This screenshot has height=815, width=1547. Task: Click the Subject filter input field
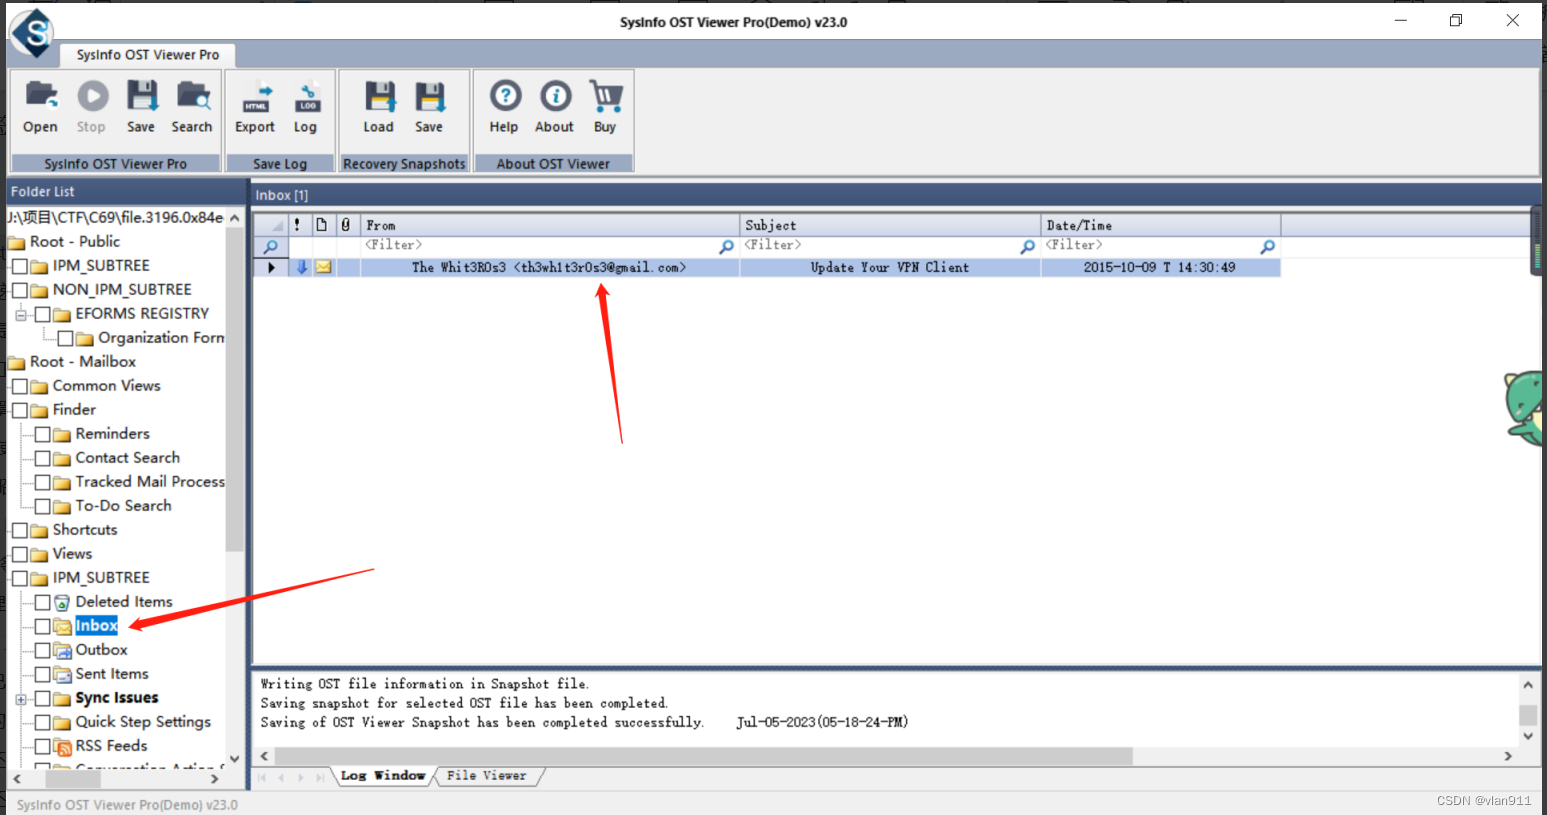tap(880, 246)
